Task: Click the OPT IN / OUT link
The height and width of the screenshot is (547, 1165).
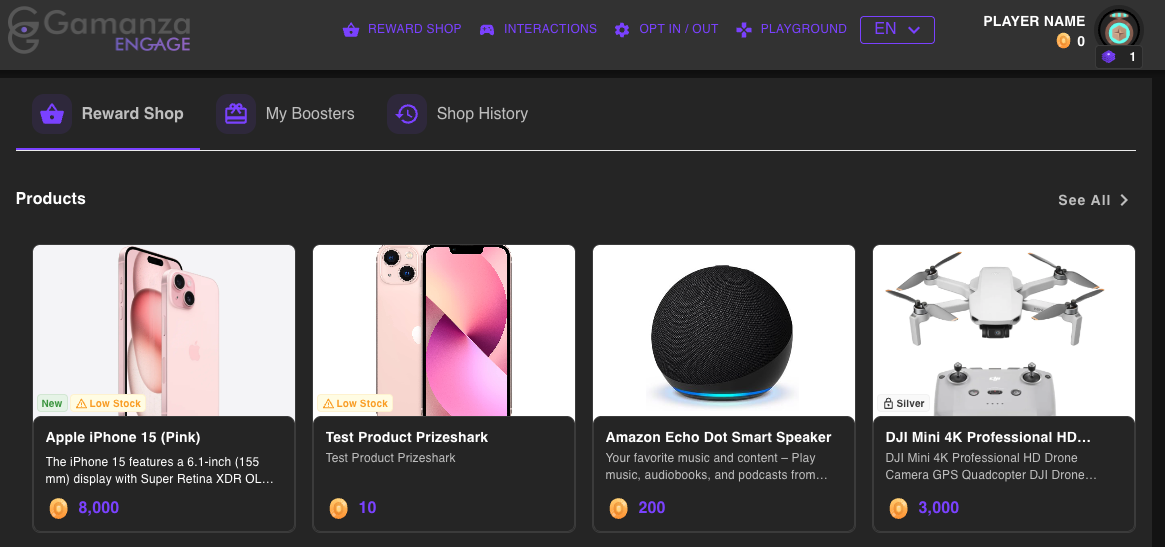Action: coord(678,30)
